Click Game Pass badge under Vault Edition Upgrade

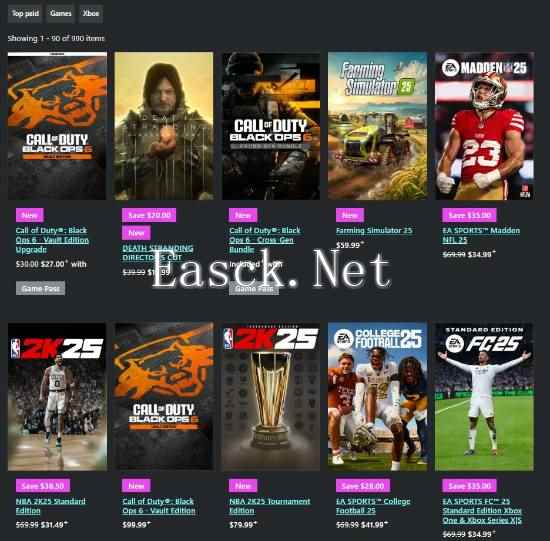click(40, 288)
